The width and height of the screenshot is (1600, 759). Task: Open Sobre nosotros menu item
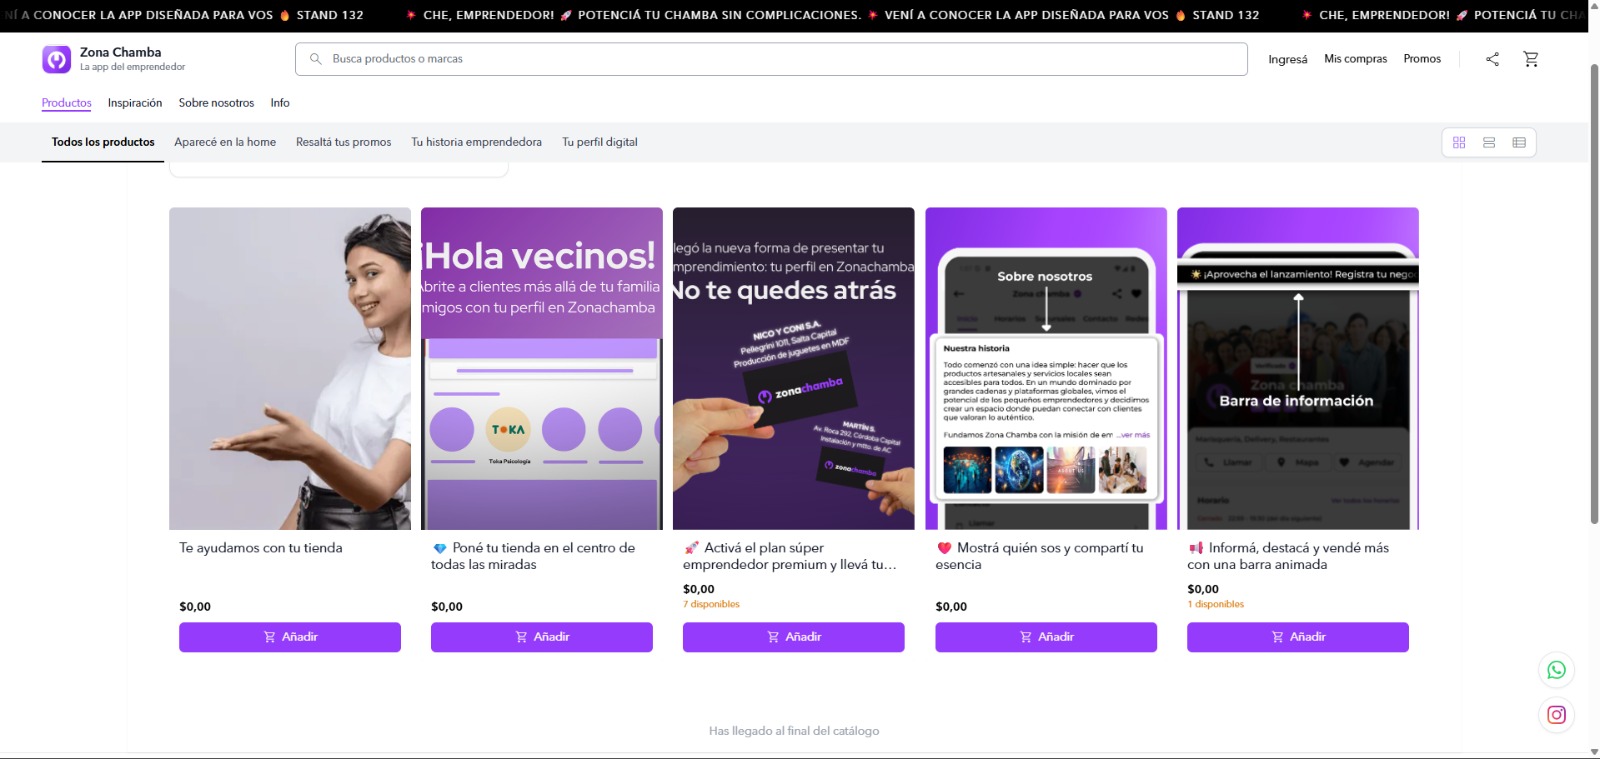click(216, 103)
